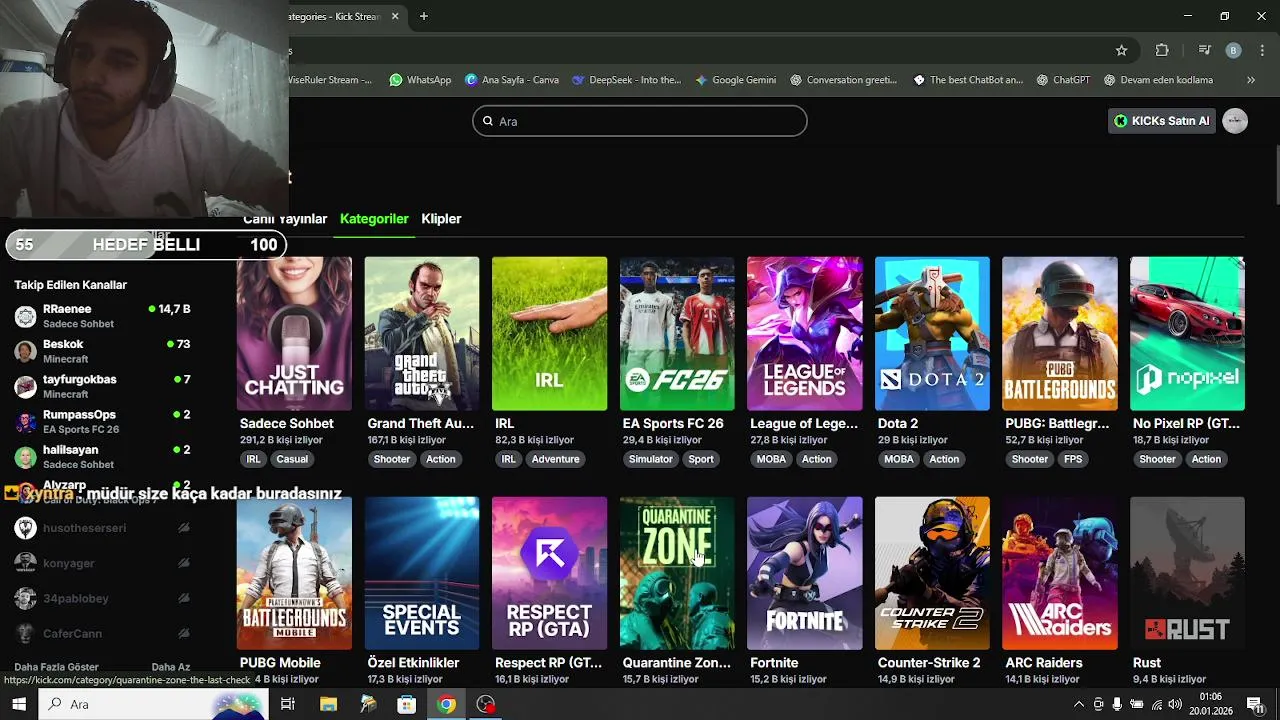Open the RRaenee followed channel
This screenshot has height=720, width=1280.
click(x=103, y=316)
